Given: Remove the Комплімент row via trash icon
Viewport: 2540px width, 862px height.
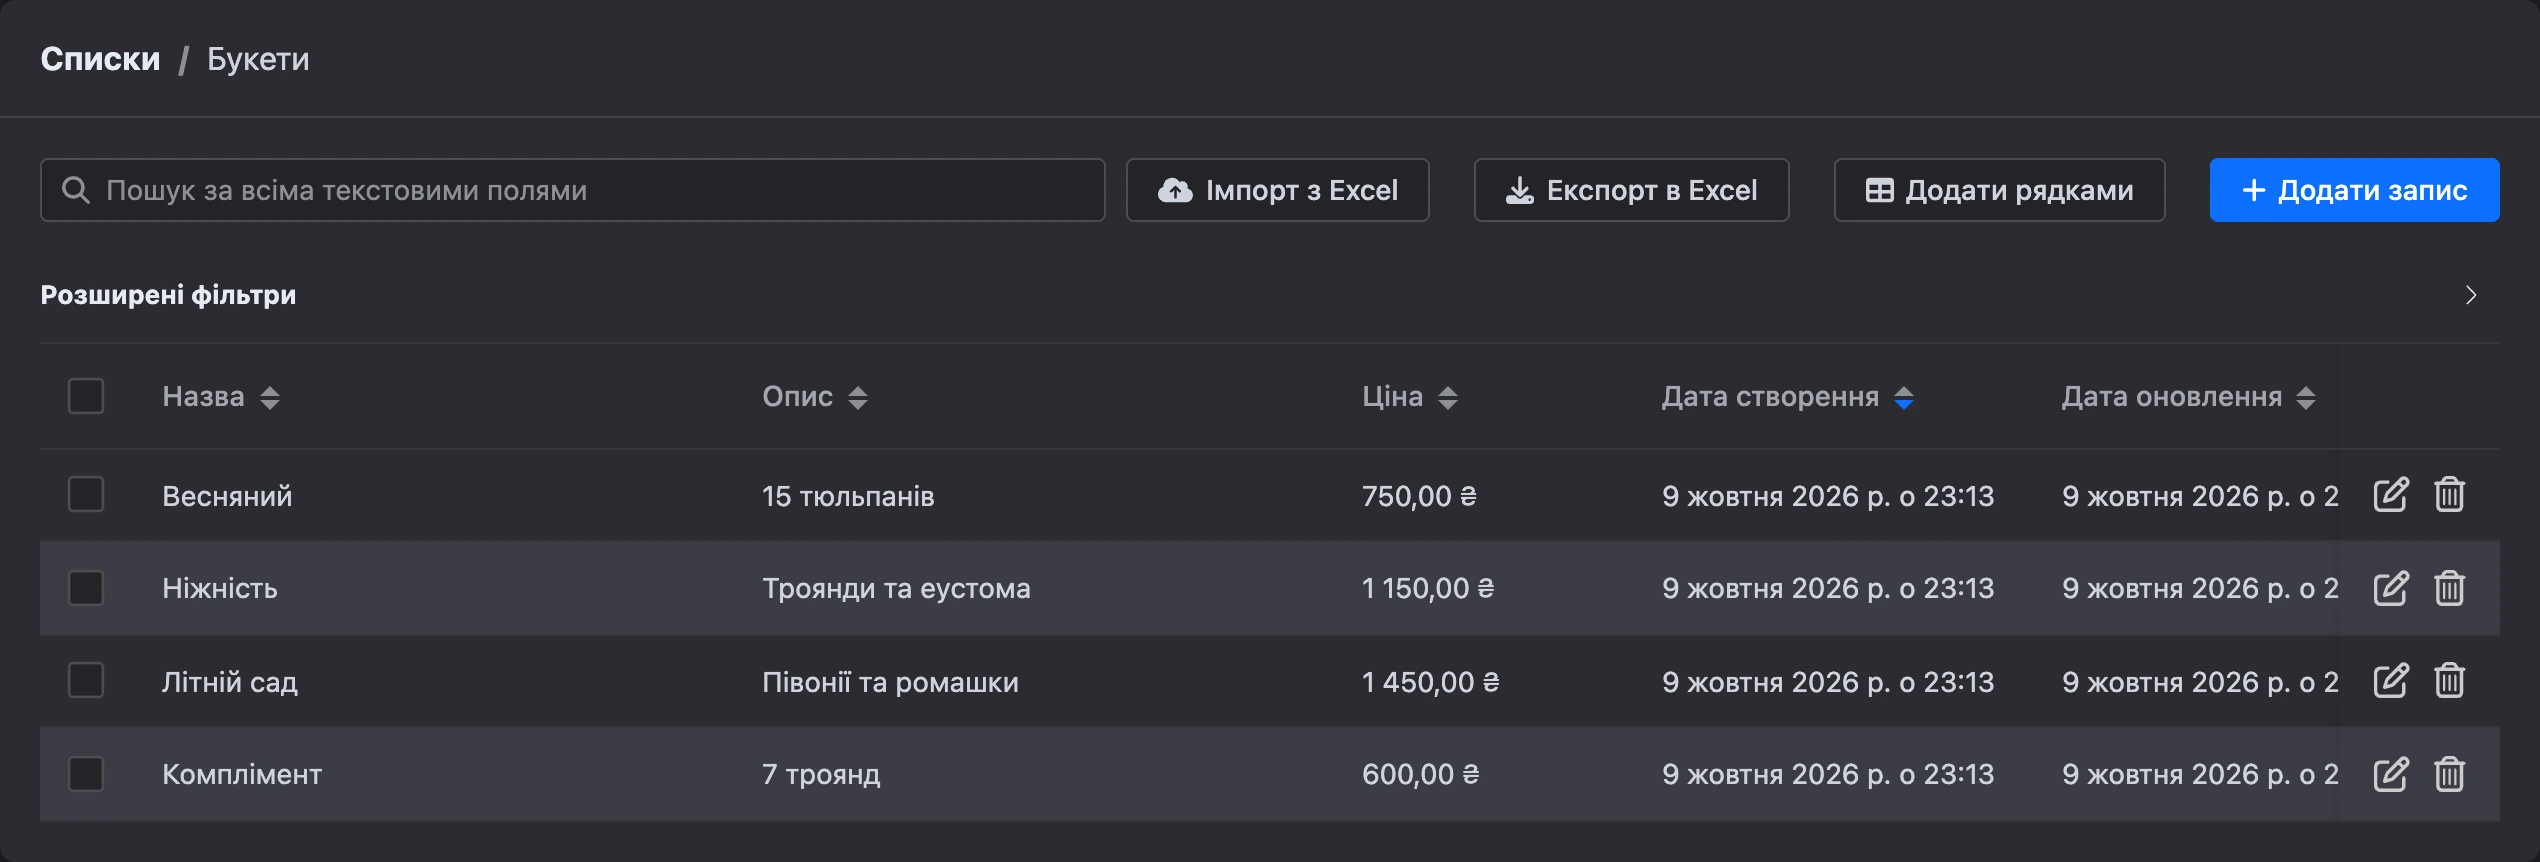Looking at the screenshot, I should (x=2449, y=774).
